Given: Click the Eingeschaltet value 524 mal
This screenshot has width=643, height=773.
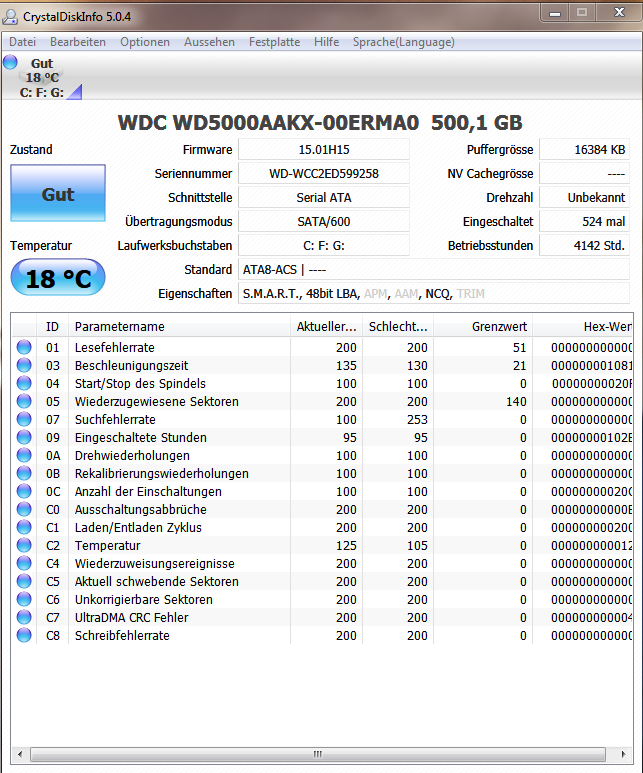Looking at the screenshot, I should 584,221.
